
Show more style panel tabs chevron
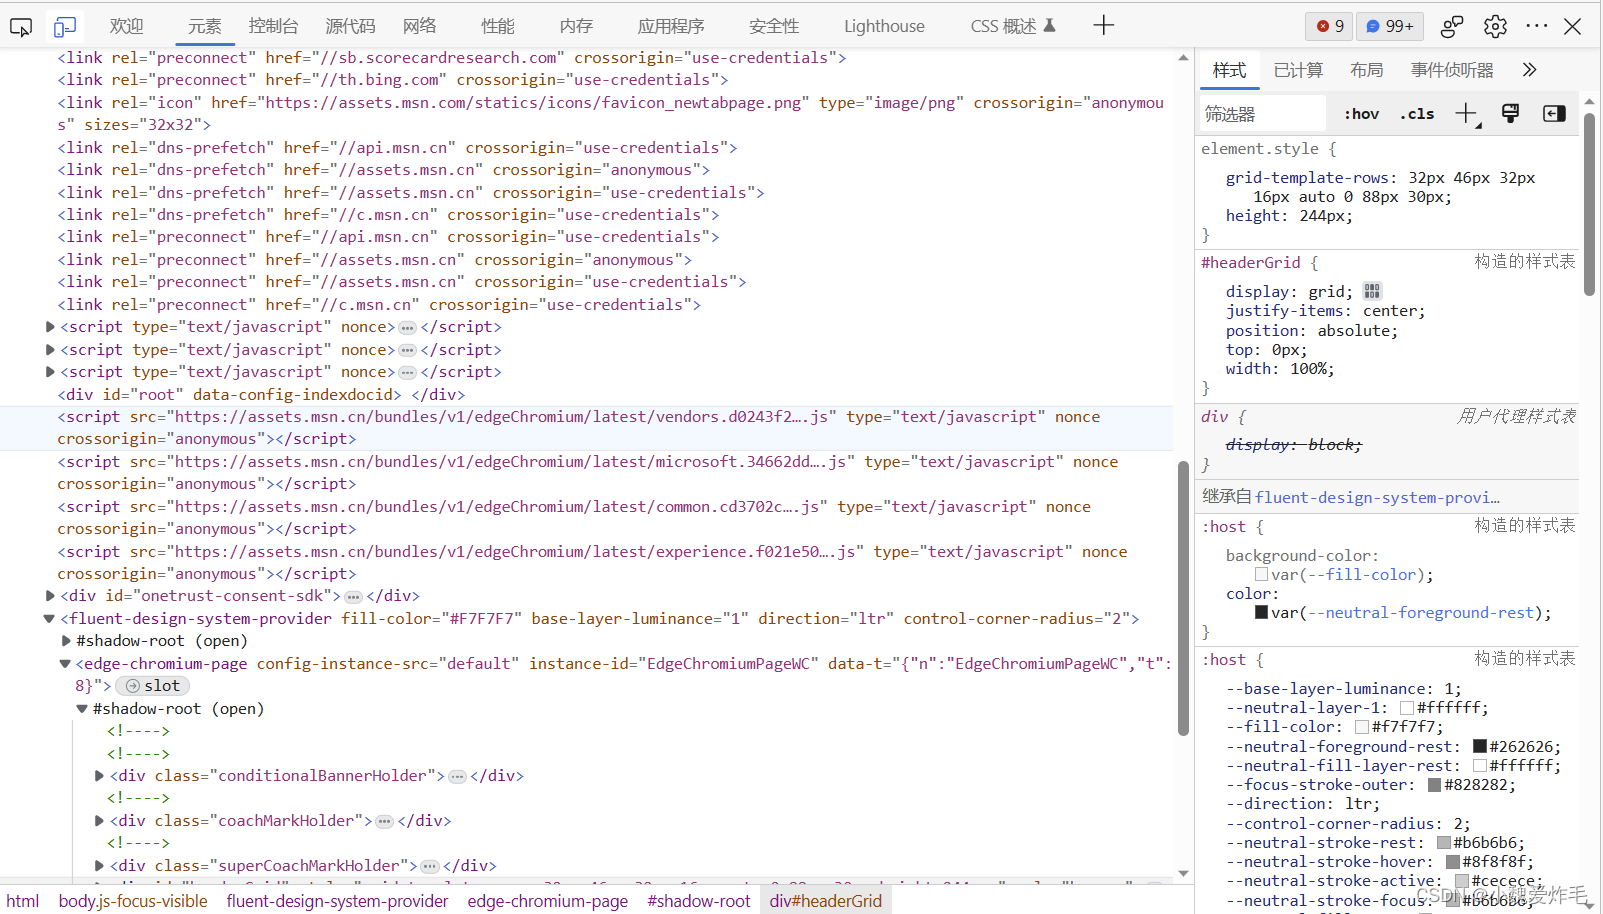pos(1529,70)
